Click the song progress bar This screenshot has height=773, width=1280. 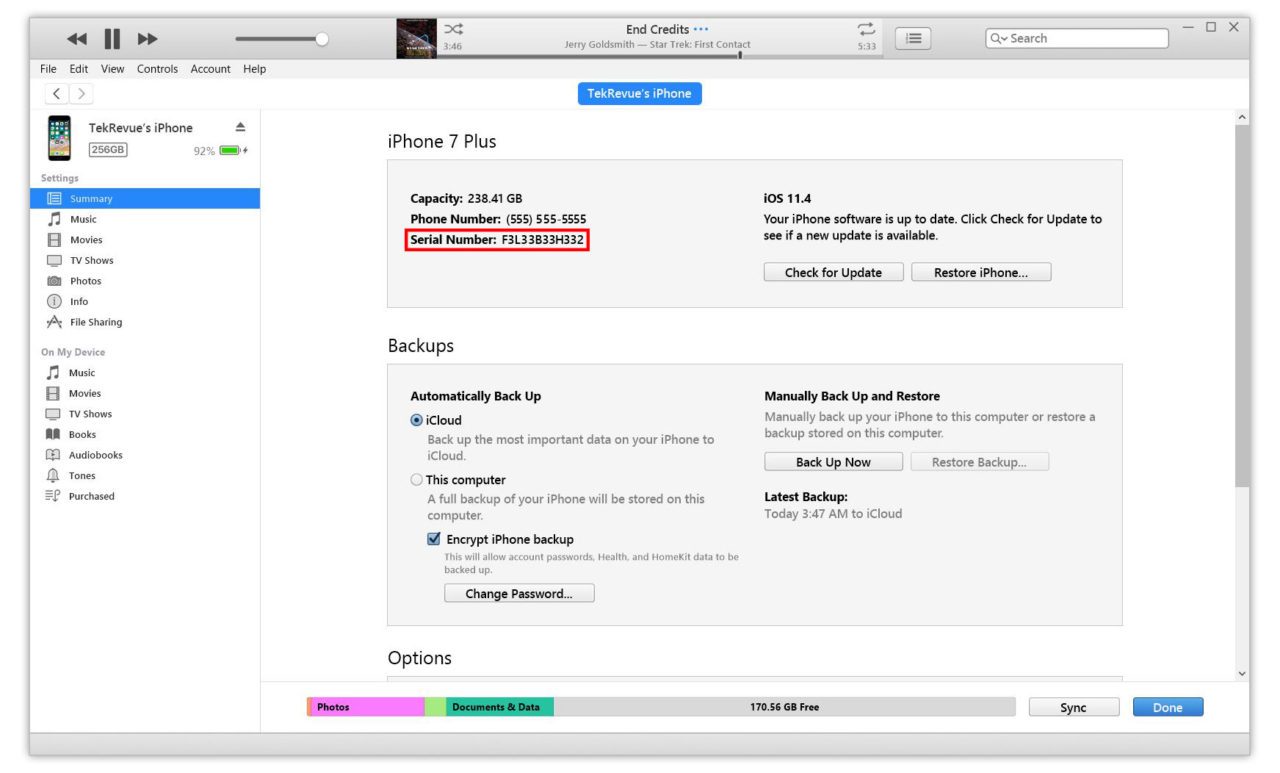[x=658, y=56]
